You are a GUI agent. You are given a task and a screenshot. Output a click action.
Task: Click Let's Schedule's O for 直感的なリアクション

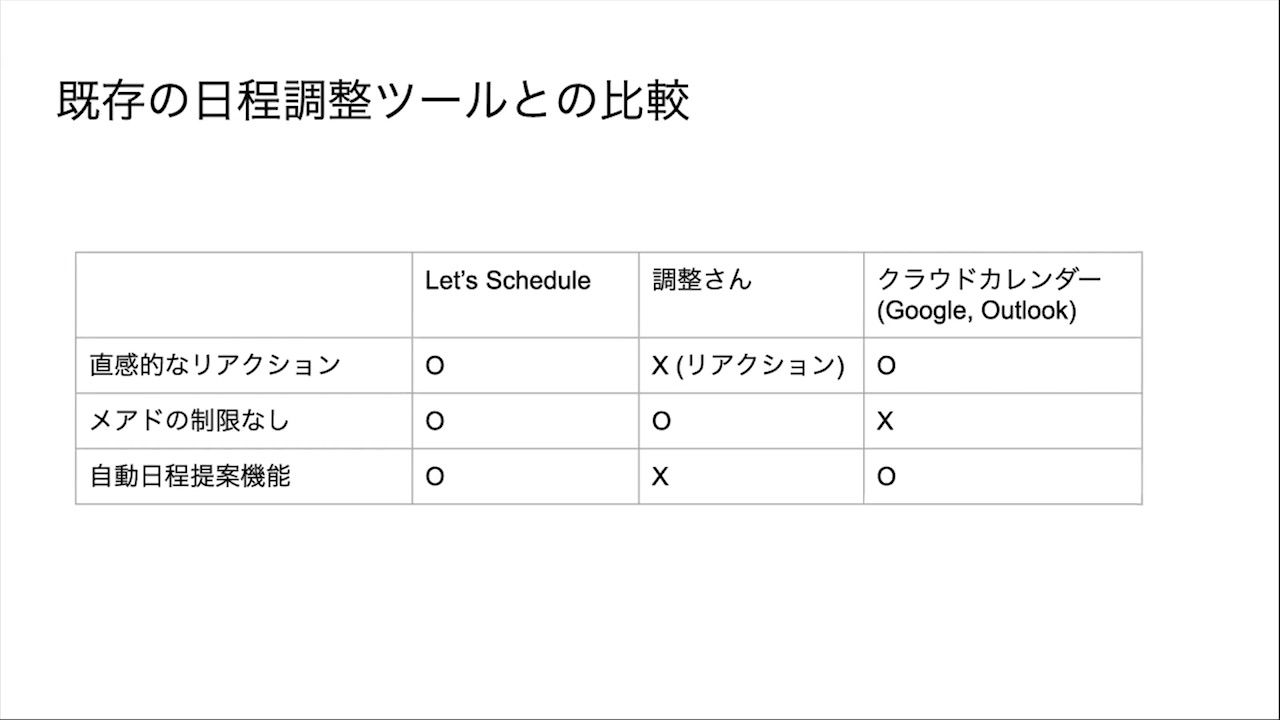click(x=434, y=366)
